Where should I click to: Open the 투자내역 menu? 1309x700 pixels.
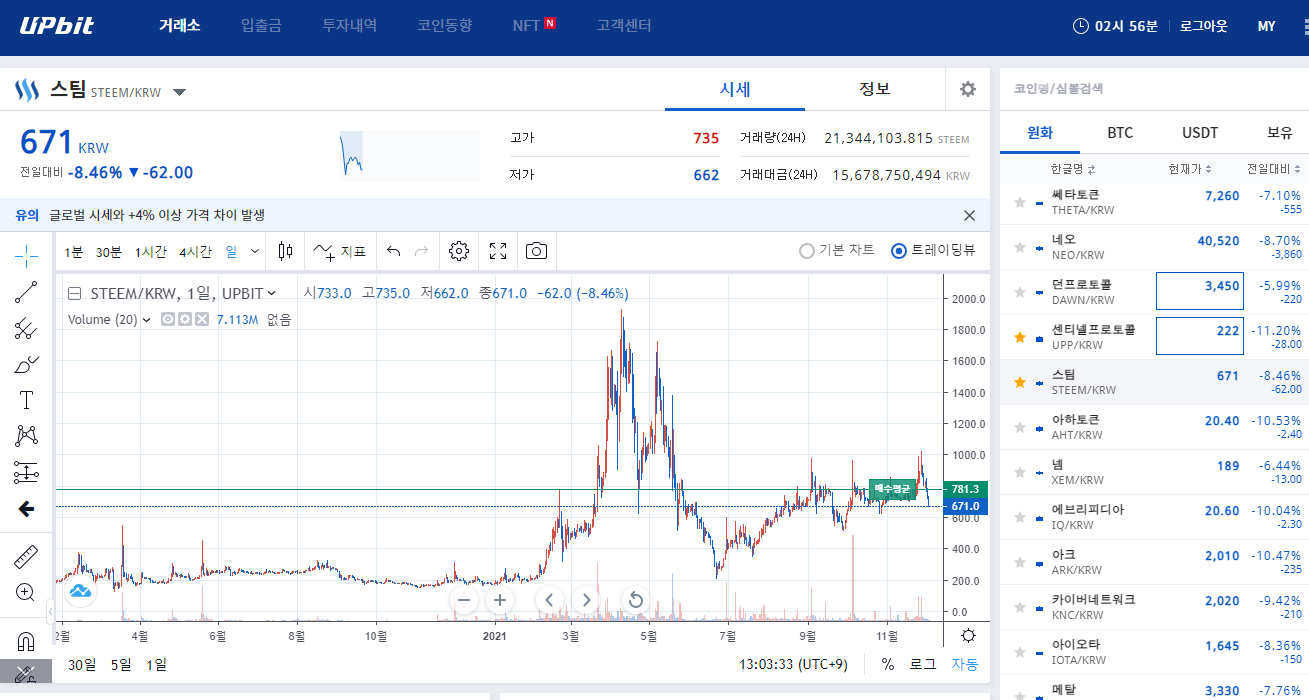(x=350, y=26)
